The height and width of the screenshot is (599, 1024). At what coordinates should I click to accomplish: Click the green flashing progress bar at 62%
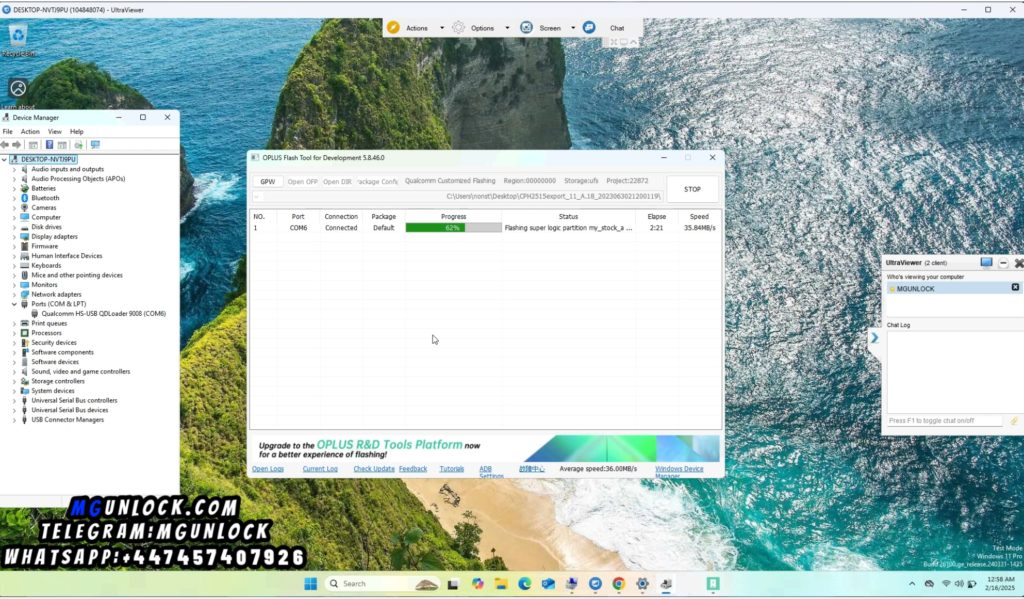pyautogui.click(x=453, y=228)
